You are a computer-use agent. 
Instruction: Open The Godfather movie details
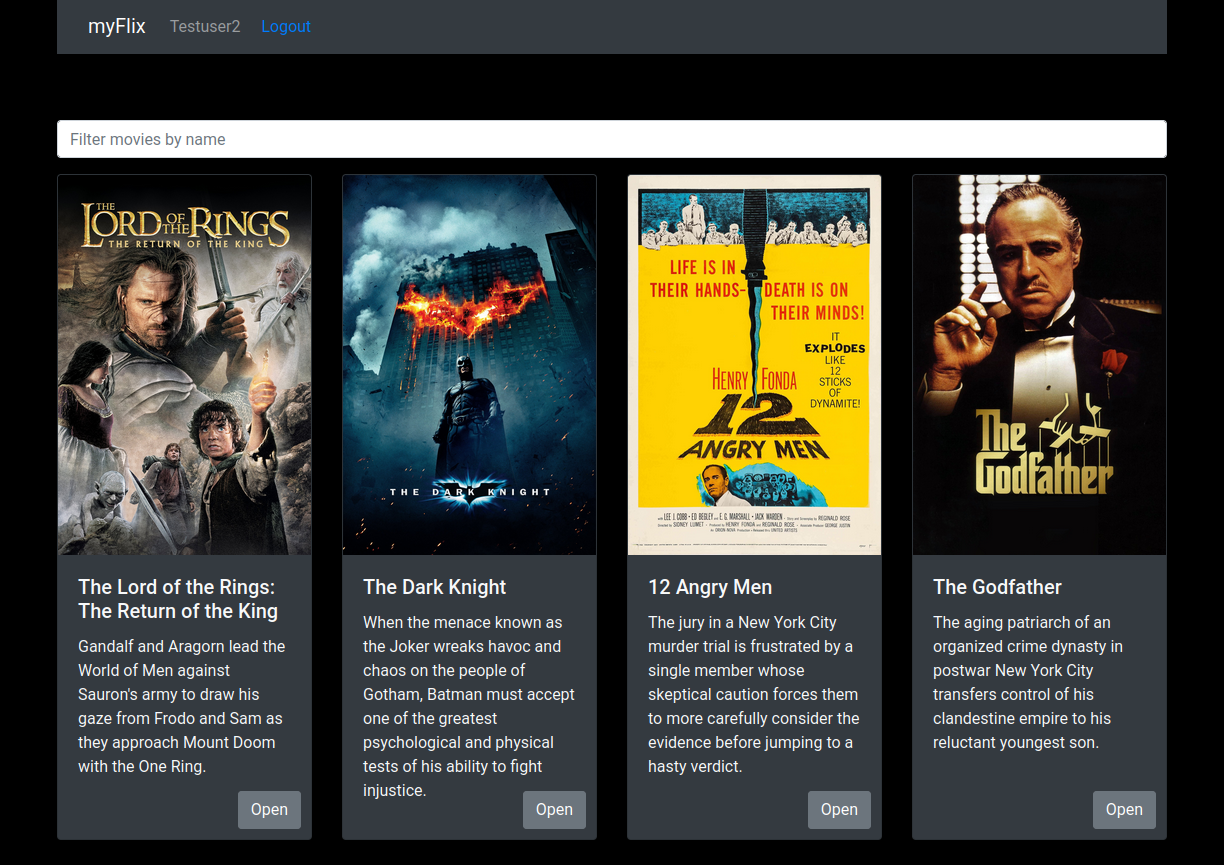click(1124, 810)
